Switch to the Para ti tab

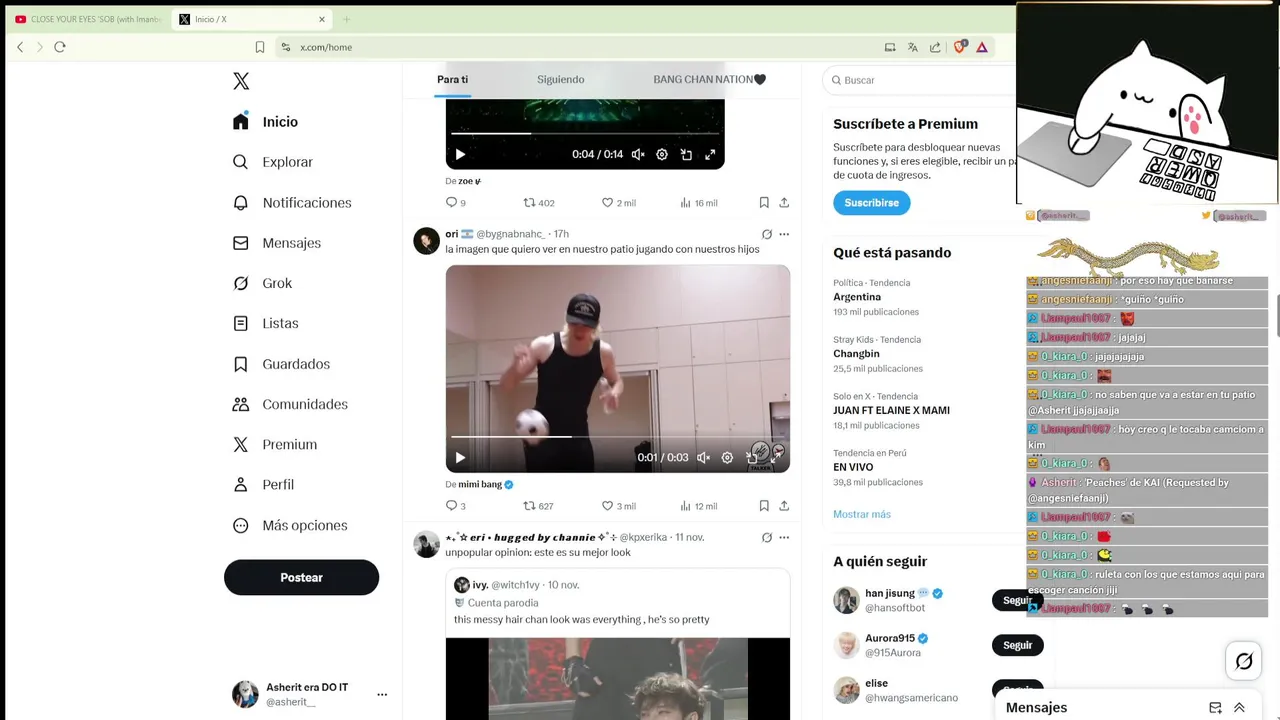click(x=452, y=79)
